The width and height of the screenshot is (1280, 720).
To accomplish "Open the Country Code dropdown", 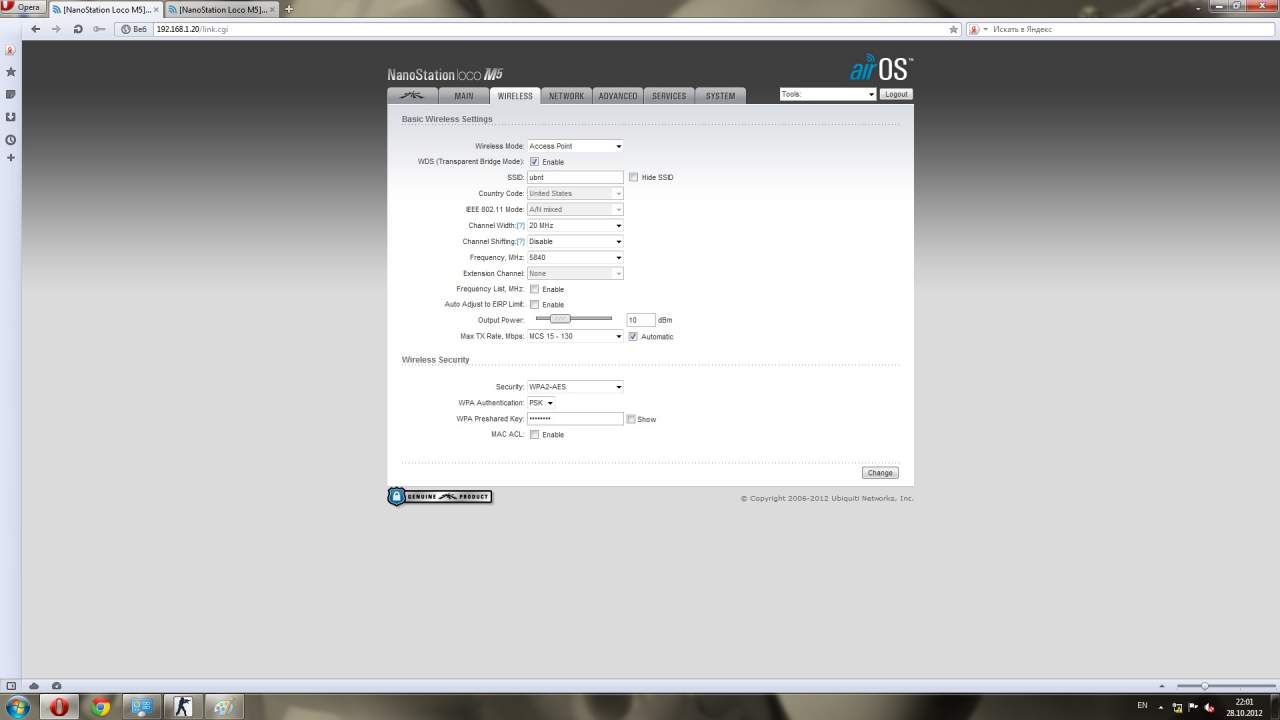I will (575, 193).
